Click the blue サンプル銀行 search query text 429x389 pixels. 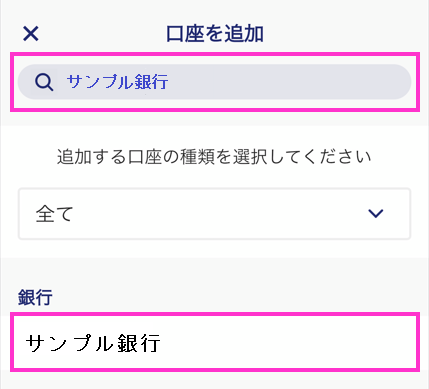pyautogui.click(x=117, y=82)
